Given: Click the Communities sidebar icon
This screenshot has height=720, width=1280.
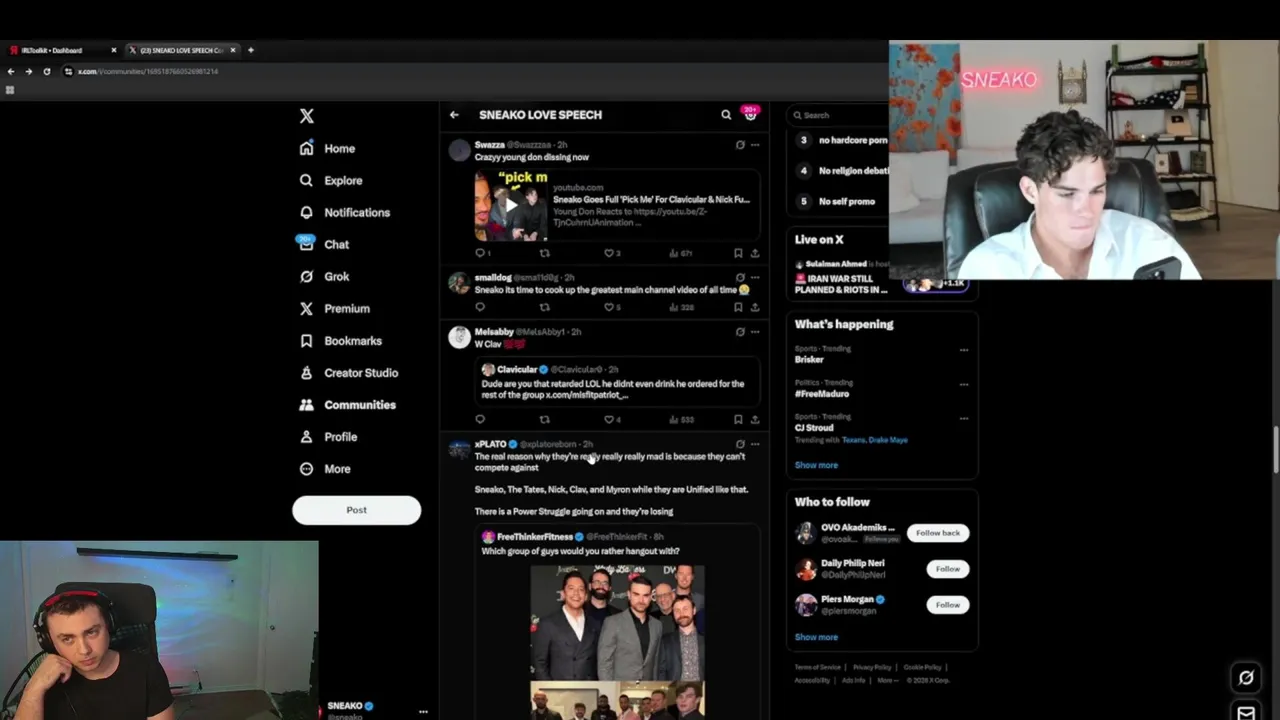Looking at the screenshot, I should pos(306,404).
